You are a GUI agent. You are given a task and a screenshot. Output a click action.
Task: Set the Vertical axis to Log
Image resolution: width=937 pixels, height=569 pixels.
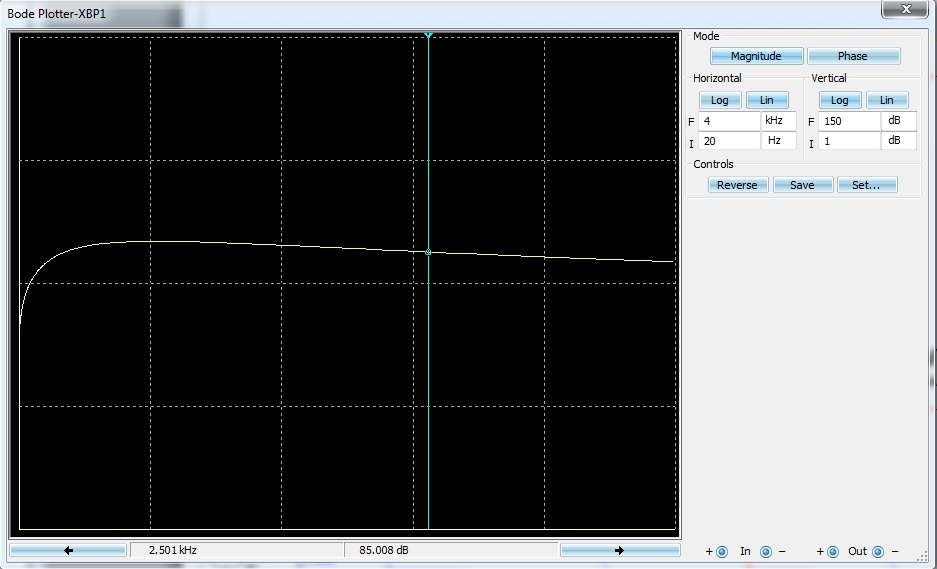click(x=840, y=100)
